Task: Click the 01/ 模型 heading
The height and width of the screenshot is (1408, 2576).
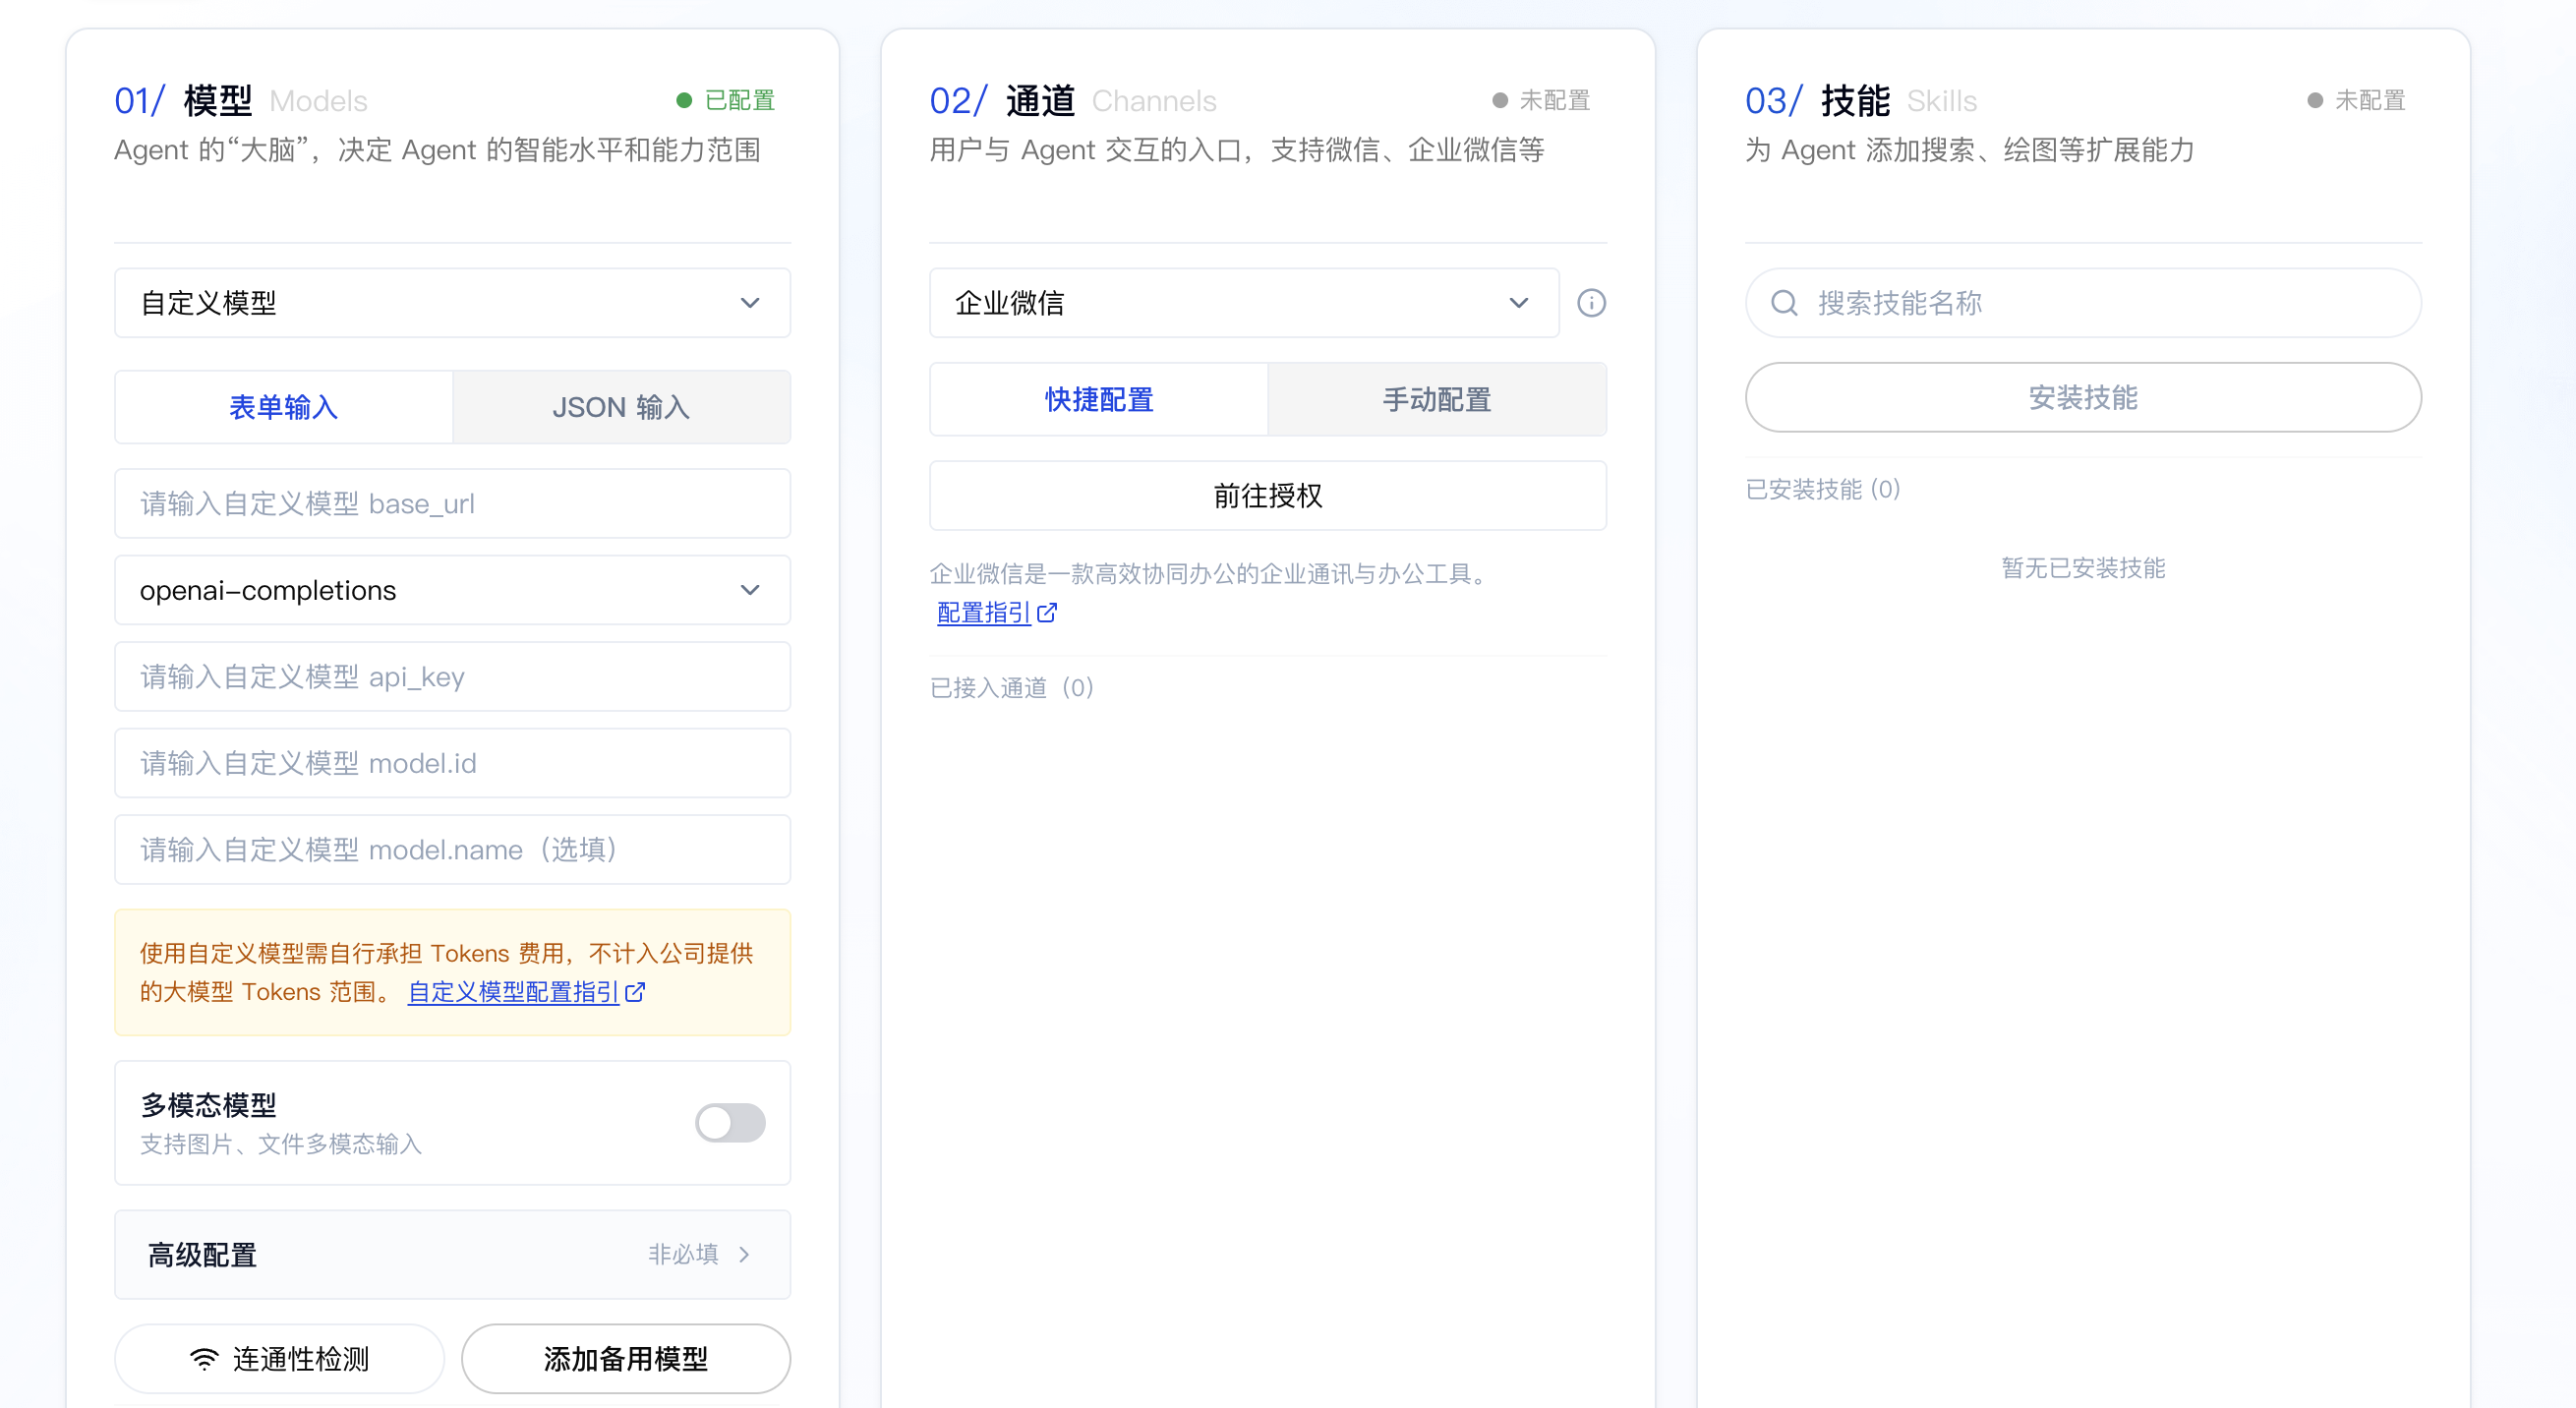Action: 184,101
